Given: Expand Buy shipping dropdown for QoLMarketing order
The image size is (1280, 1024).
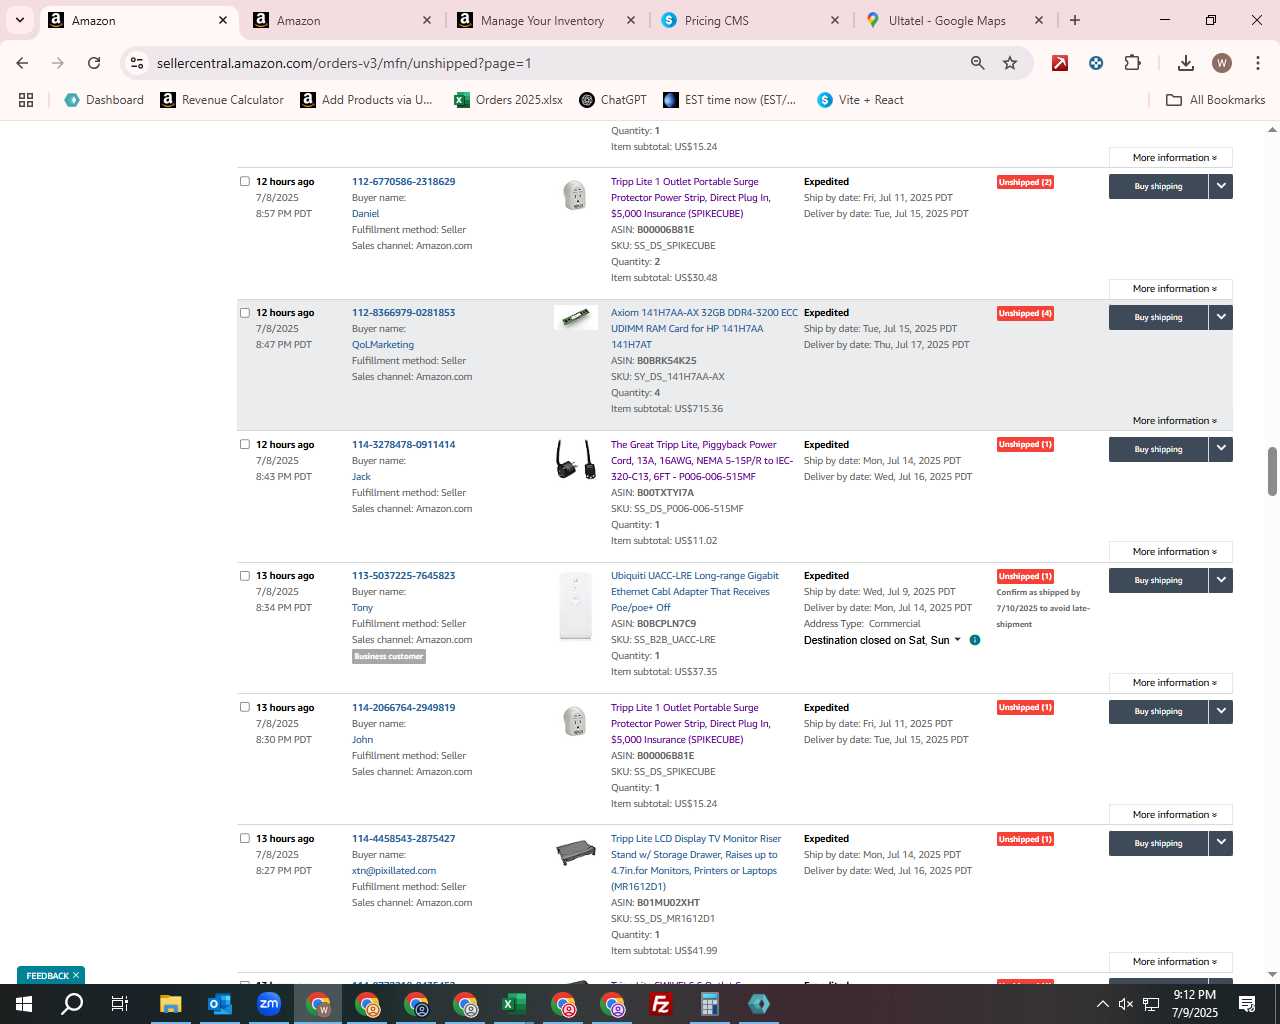Looking at the screenshot, I should (1221, 317).
